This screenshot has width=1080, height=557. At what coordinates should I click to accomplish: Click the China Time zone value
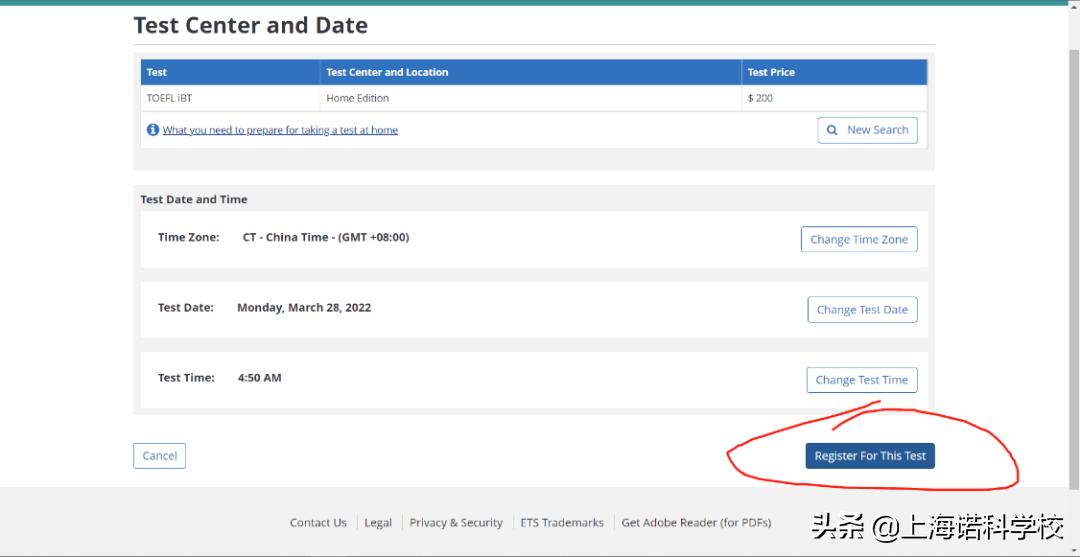click(x=326, y=238)
